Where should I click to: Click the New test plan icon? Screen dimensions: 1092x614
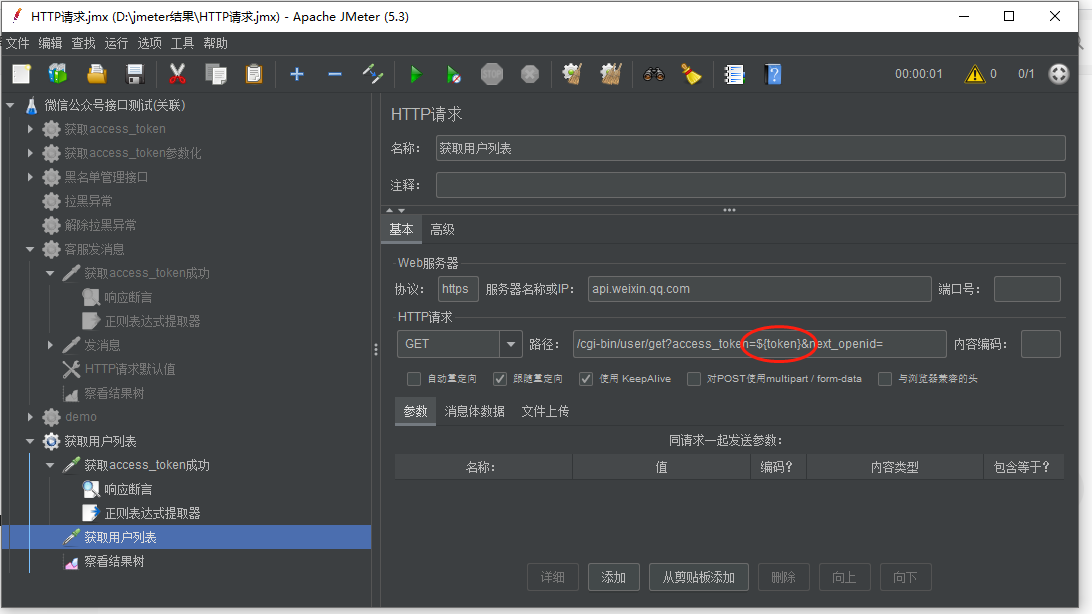point(22,74)
